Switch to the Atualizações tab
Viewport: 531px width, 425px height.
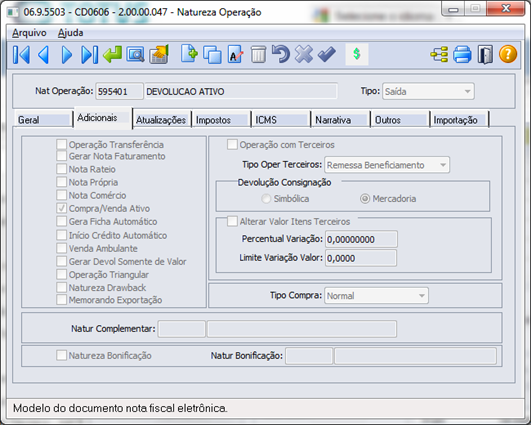(x=162, y=120)
